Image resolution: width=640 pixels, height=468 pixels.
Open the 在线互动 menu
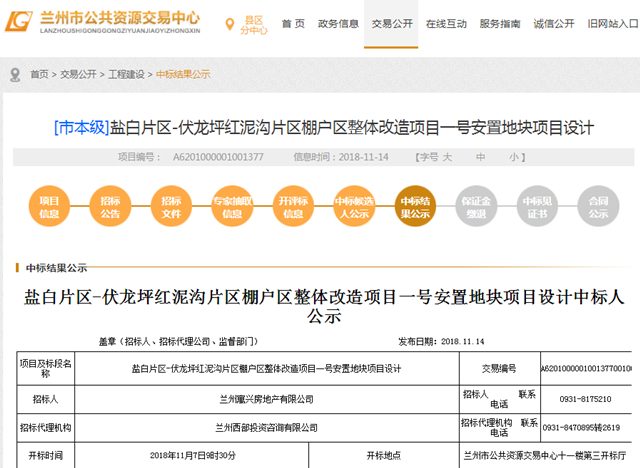point(445,22)
